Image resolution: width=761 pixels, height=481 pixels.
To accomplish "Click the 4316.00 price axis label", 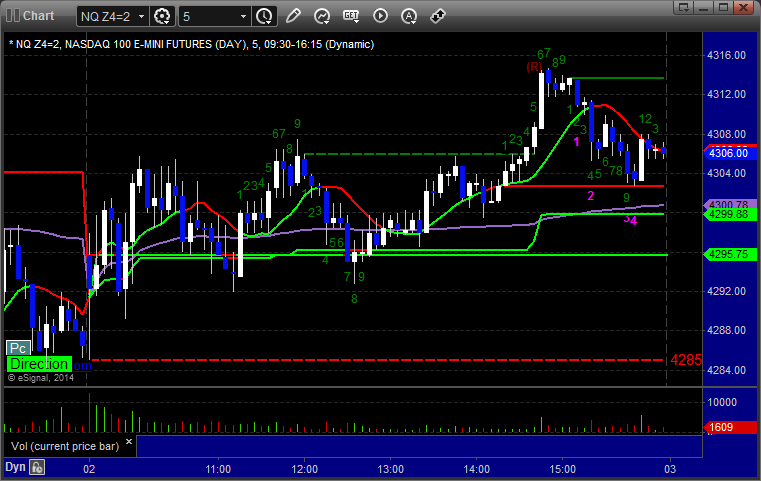I will 727,55.
